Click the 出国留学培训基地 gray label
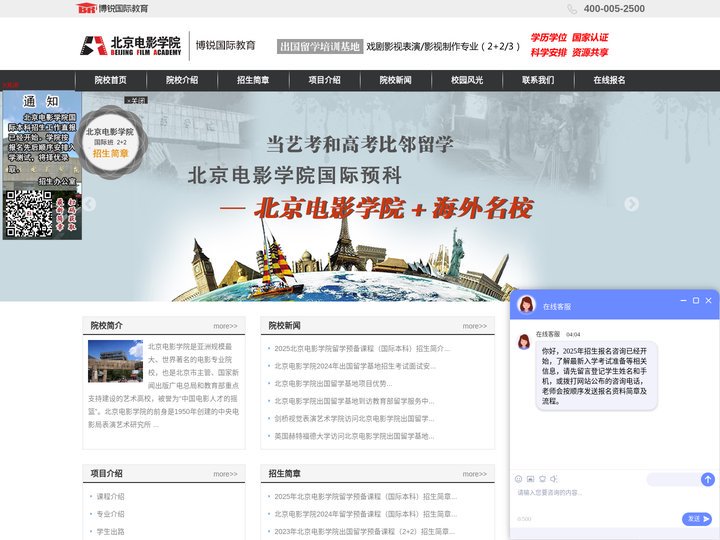The image size is (720, 540). pyautogui.click(x=320, y=46)
